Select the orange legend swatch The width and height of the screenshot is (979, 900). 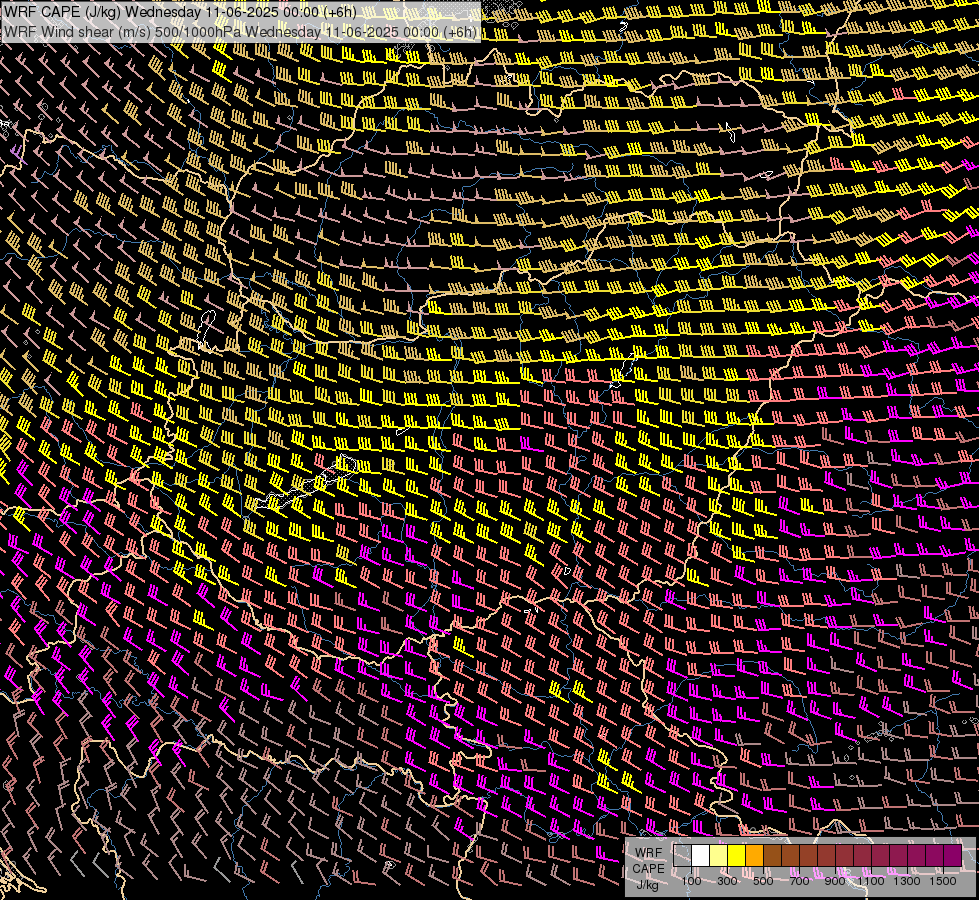(x=754, y=855)
